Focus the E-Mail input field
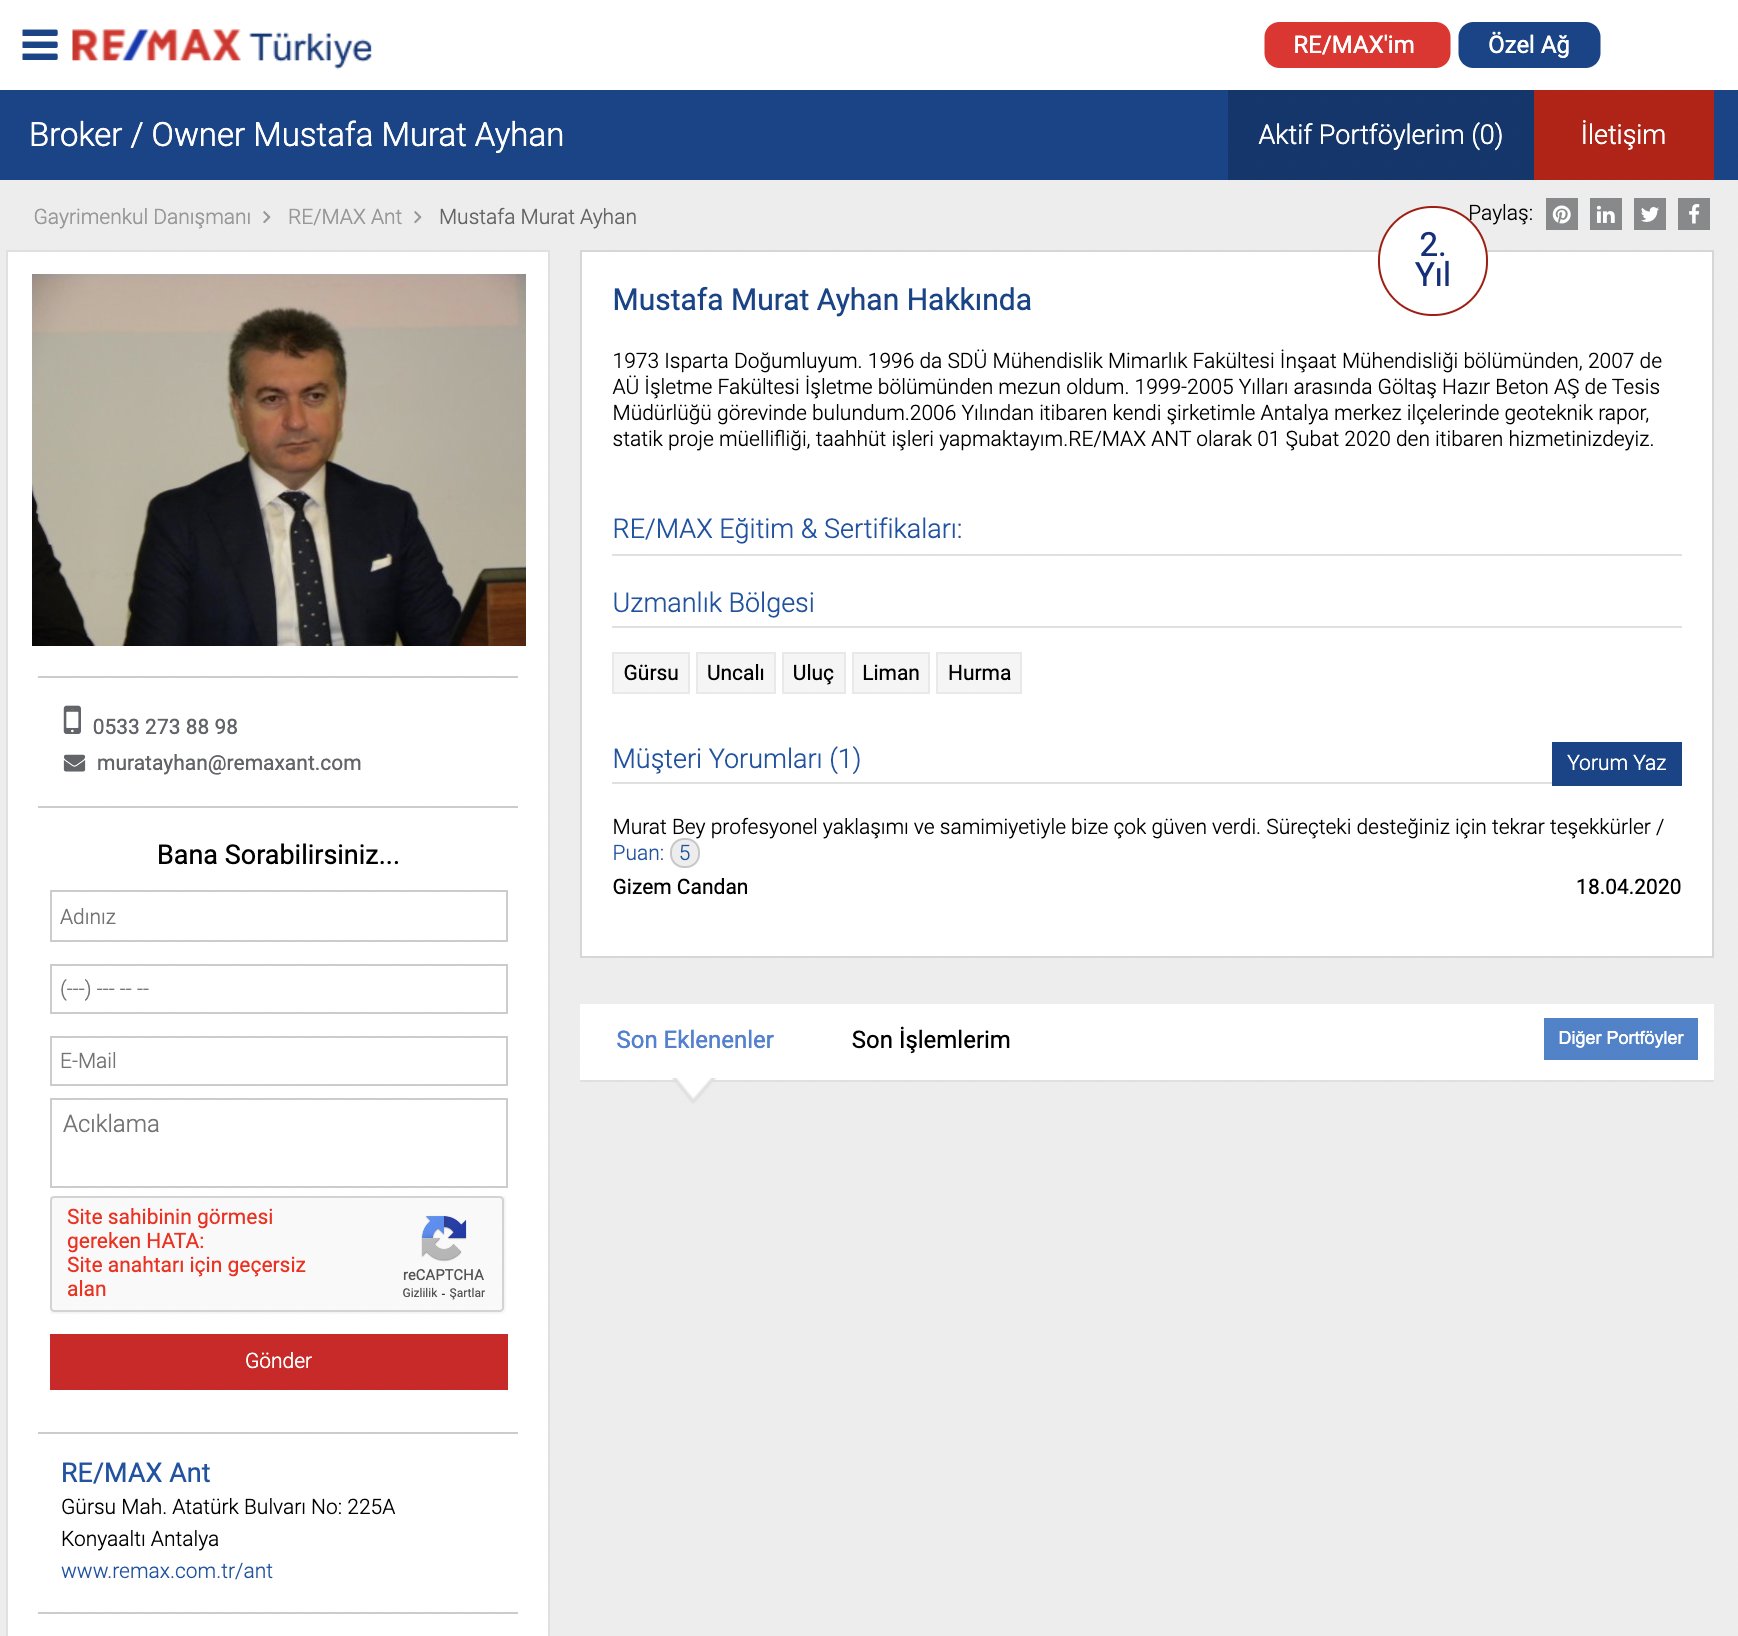 tap(279, 1061)
